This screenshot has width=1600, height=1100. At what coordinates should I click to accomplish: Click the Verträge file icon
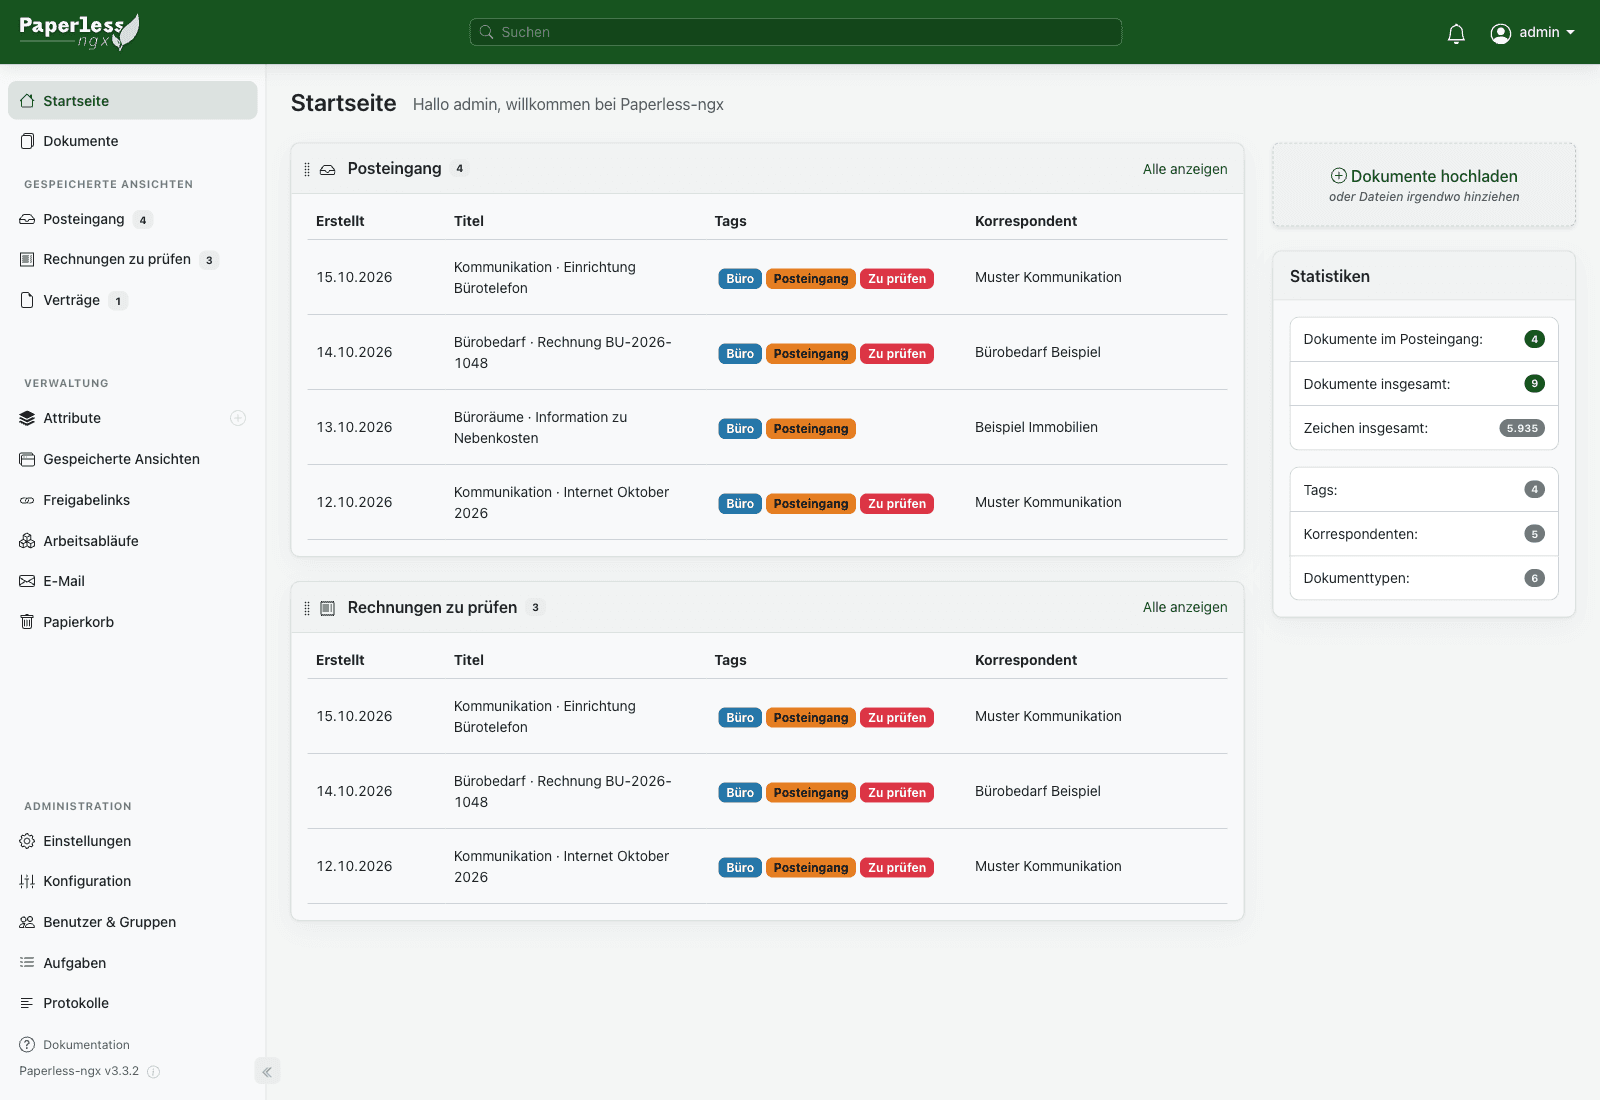(27, 300)
